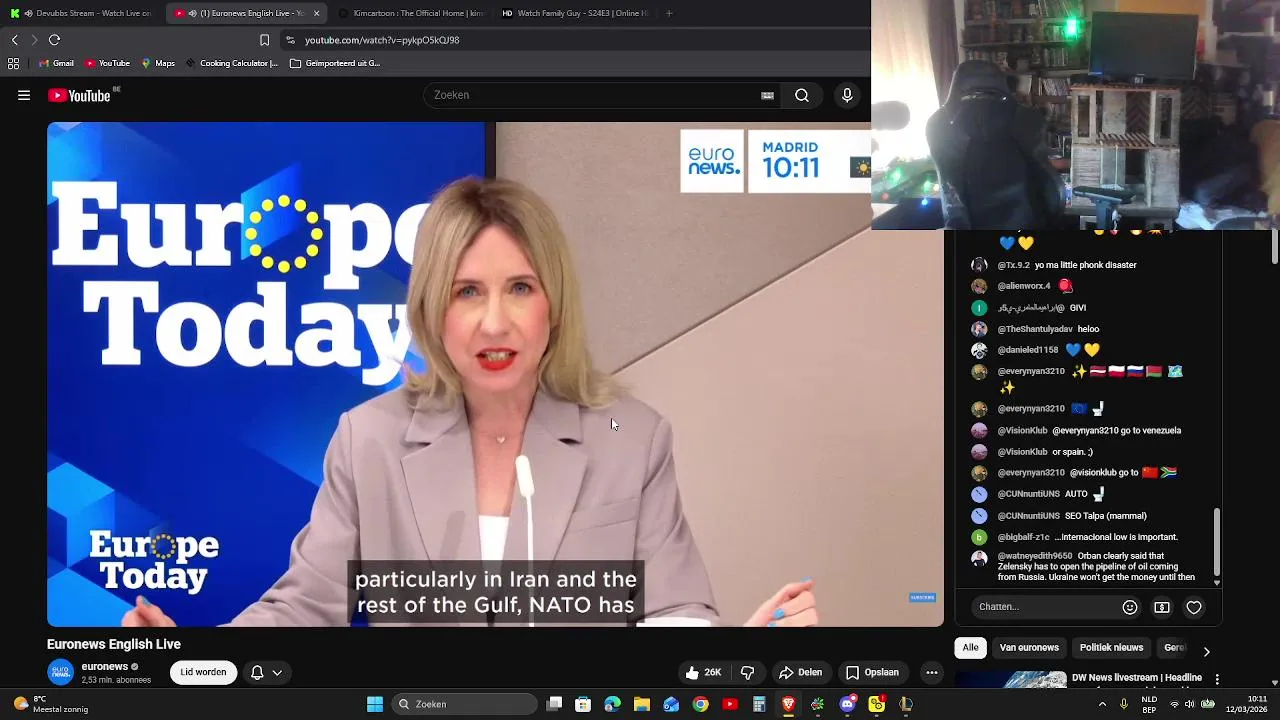
Task: Bookmark this page icon in address bar
Action: 264,40
